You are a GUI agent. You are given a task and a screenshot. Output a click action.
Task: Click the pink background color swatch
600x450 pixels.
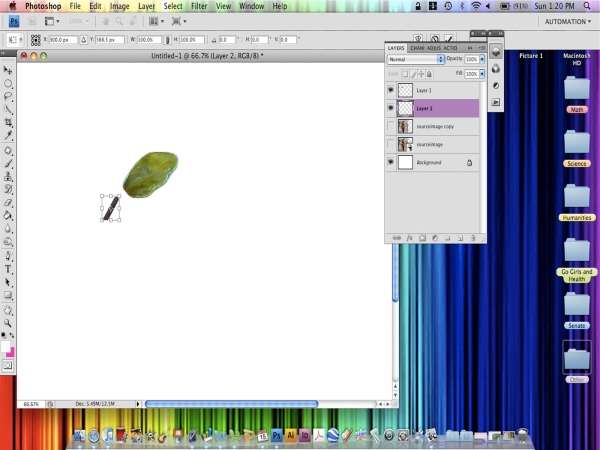(11, 352)
